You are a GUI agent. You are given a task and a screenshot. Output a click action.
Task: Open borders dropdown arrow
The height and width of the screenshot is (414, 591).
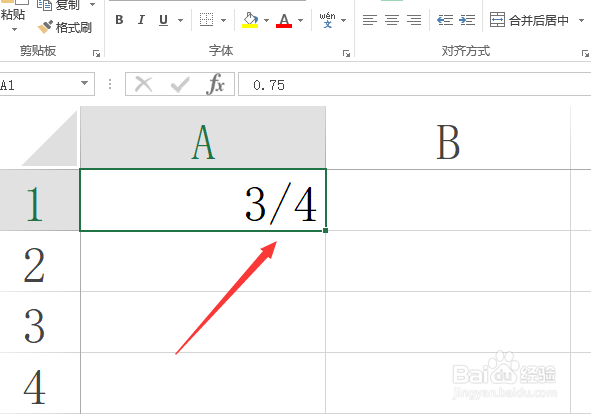(224, 20)
